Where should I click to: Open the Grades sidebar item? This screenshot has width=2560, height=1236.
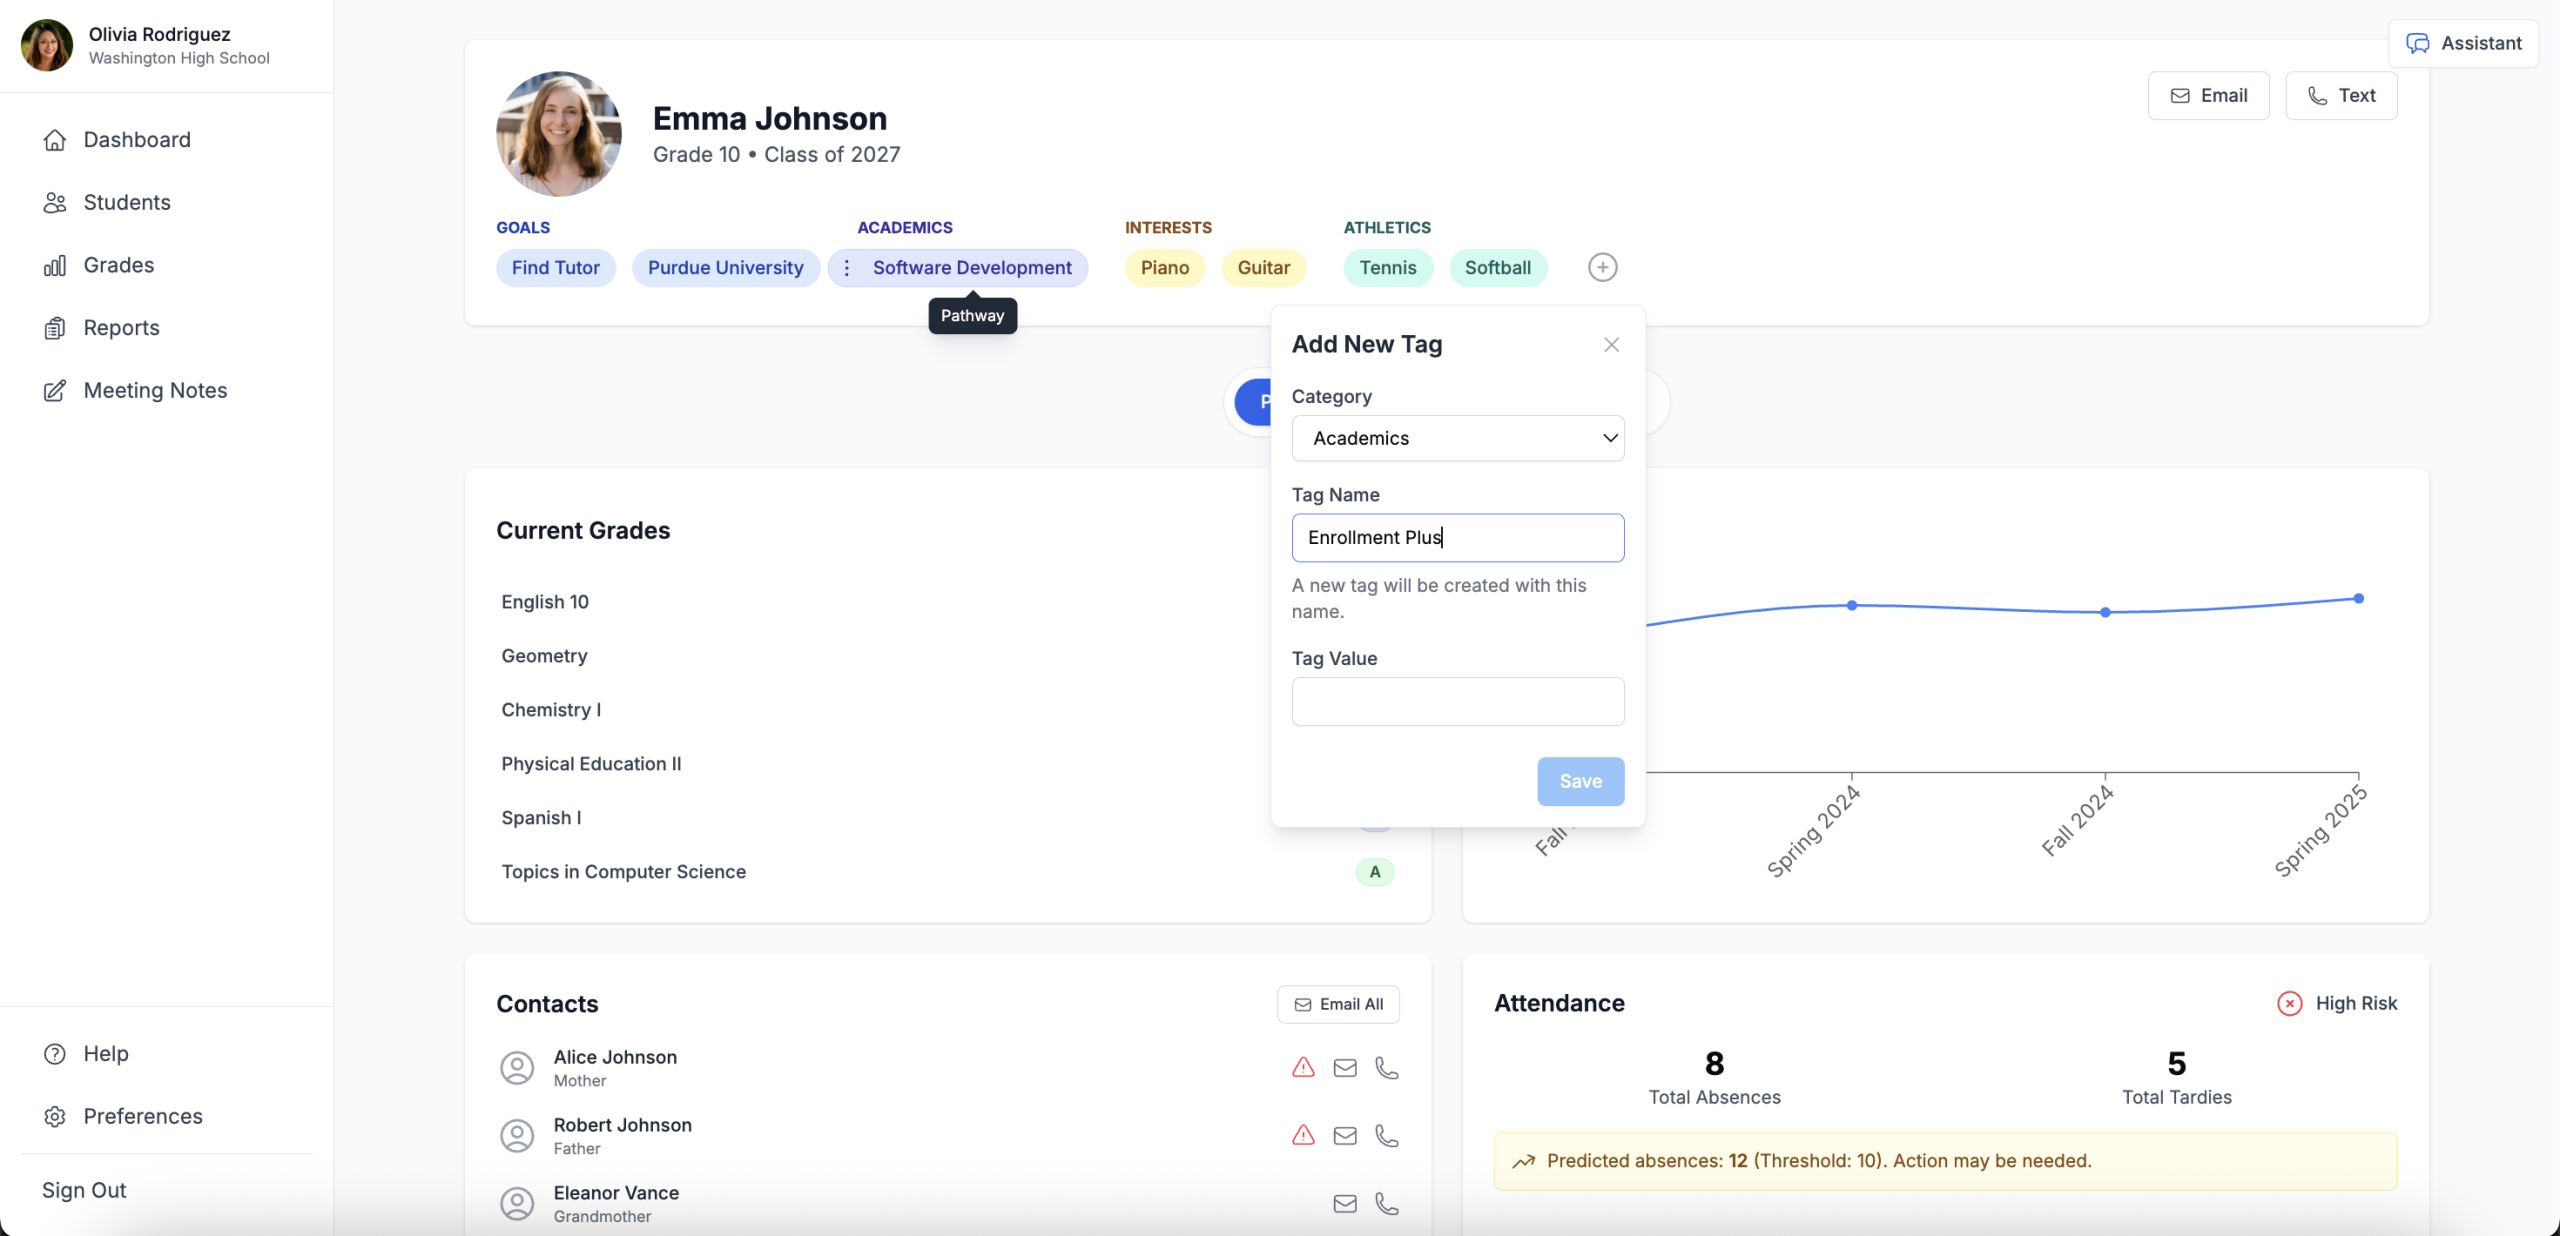click(x=118, y=265)
